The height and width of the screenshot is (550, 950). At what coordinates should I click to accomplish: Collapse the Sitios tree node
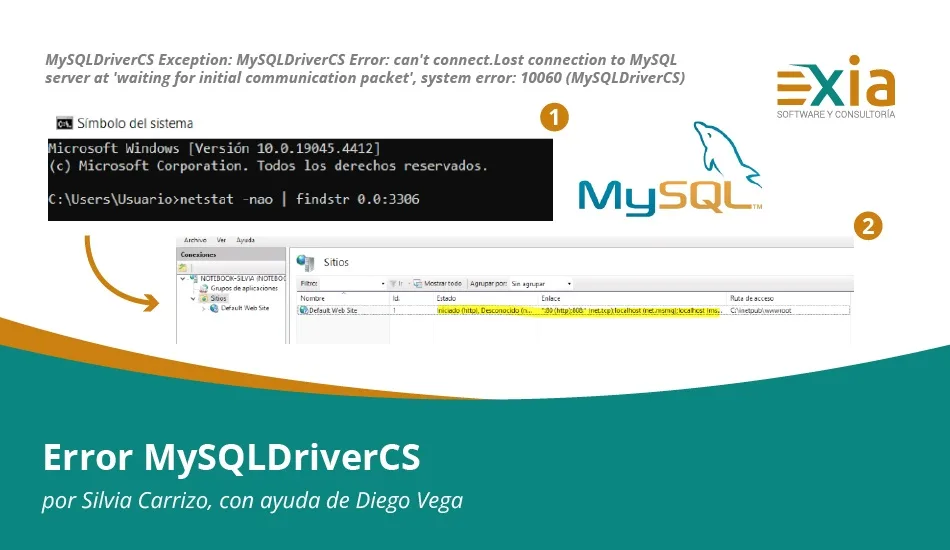[x=193, y=298]
